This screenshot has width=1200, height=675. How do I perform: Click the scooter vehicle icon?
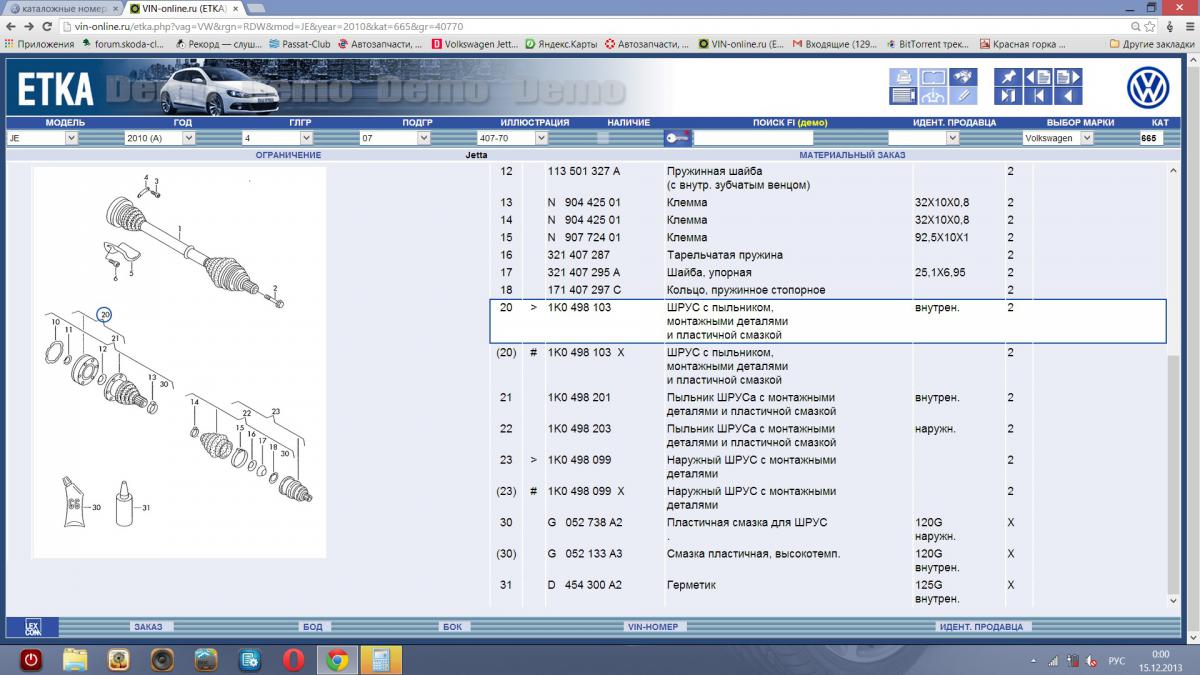[x=933, y=96]
